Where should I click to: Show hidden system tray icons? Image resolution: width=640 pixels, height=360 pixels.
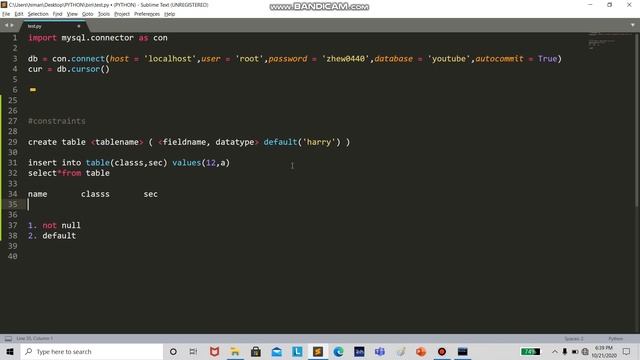[x=555, y=351]
